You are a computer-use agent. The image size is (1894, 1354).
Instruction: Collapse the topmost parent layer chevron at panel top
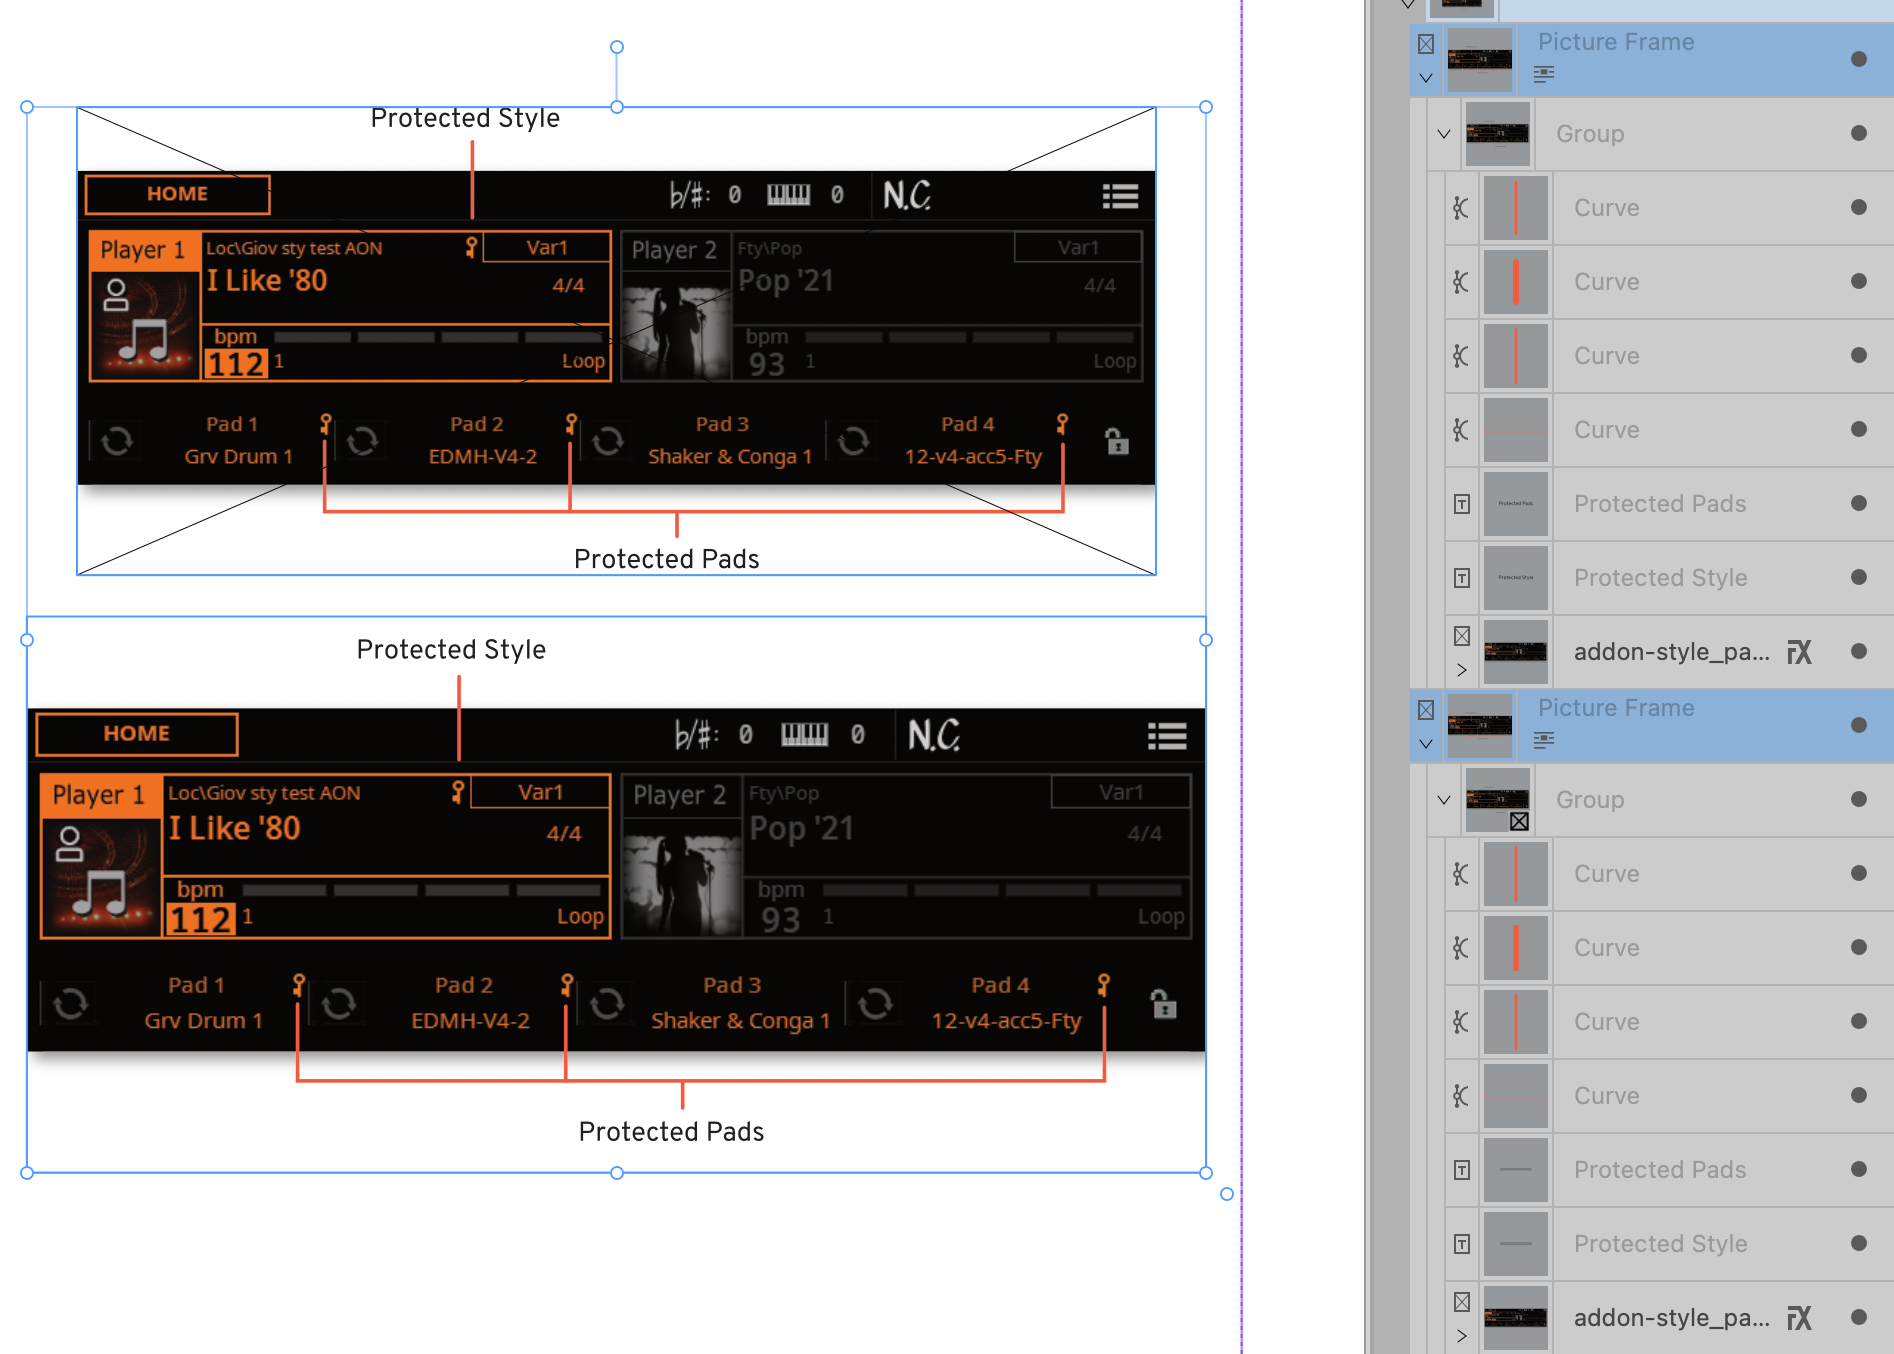[x=1408, y=5]
